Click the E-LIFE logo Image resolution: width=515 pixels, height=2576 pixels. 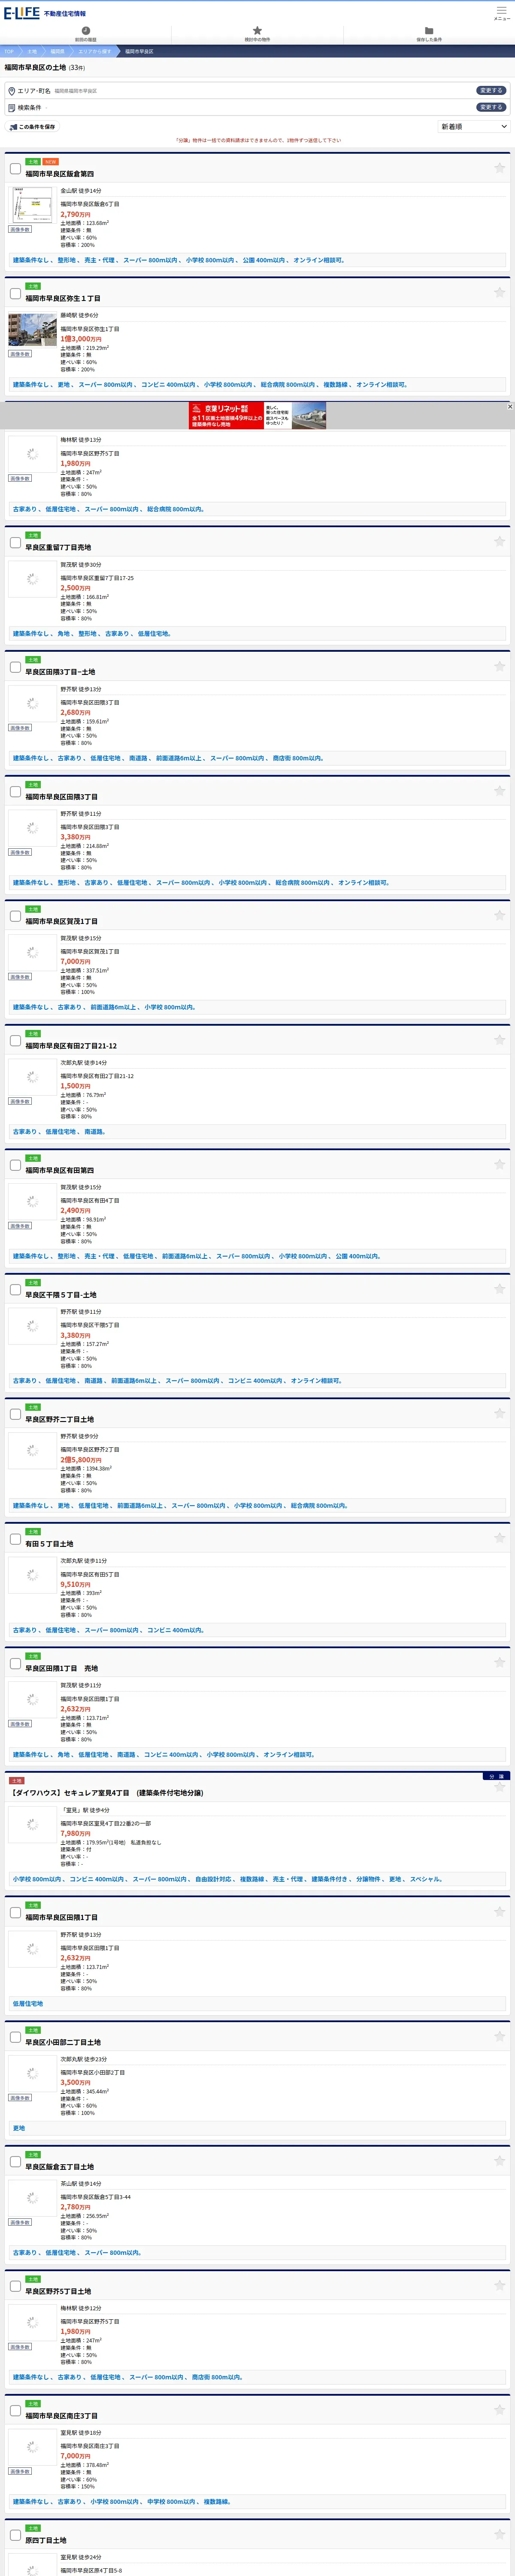click(22, 13)
